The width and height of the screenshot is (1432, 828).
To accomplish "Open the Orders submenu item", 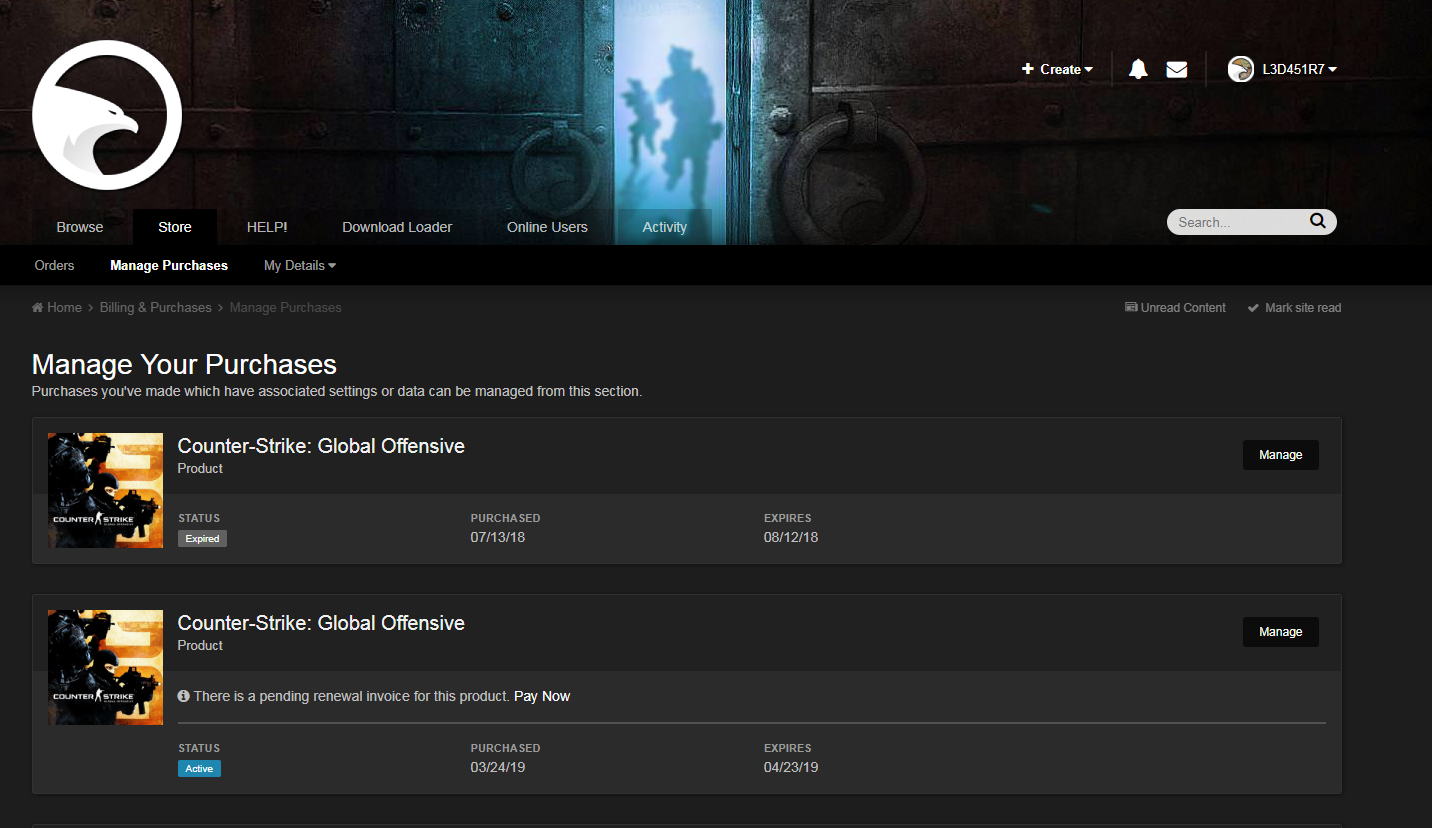I will pyautogui.click(x=54, y=265).
